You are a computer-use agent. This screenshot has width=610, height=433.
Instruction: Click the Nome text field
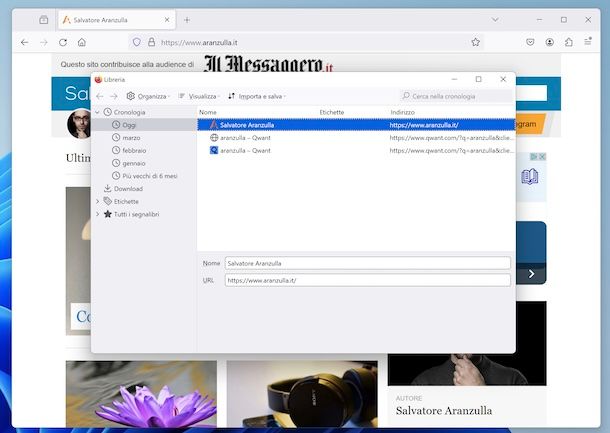[x=367, y=263]
